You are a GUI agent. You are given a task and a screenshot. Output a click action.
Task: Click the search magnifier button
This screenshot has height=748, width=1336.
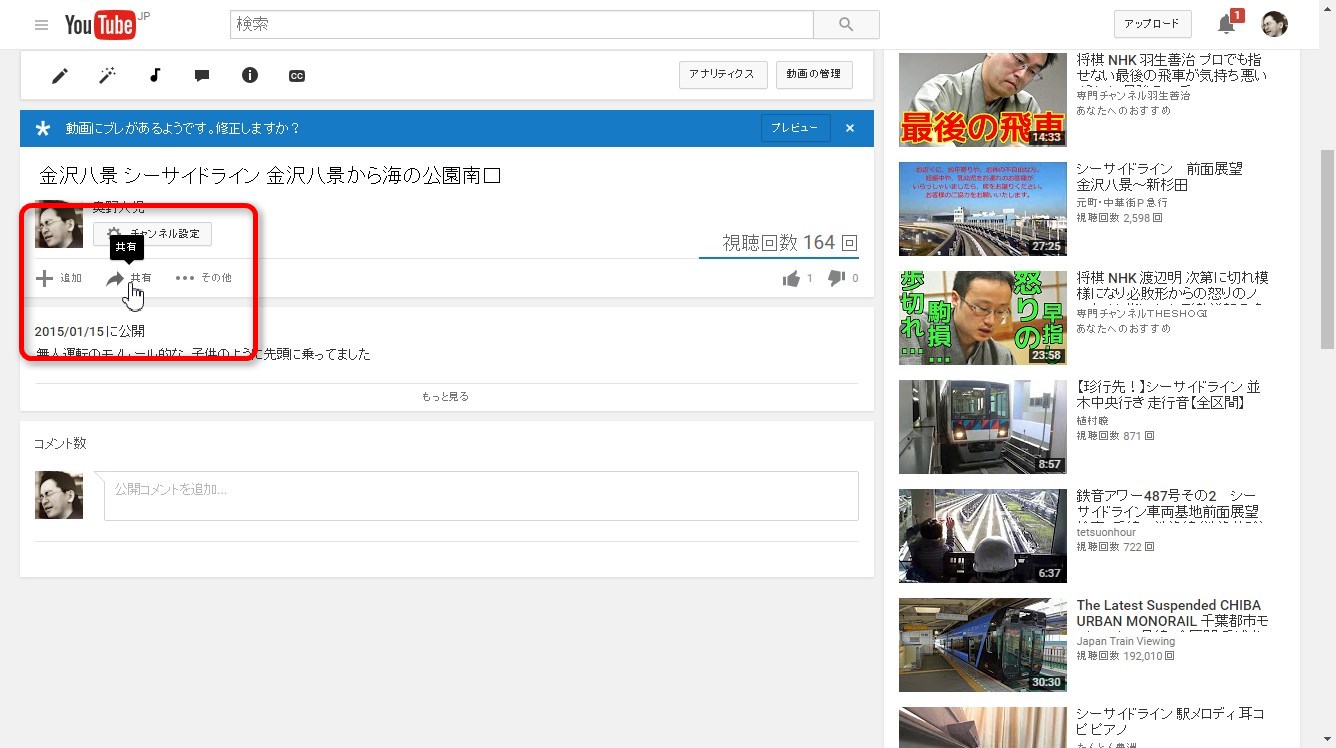[846, 24]
